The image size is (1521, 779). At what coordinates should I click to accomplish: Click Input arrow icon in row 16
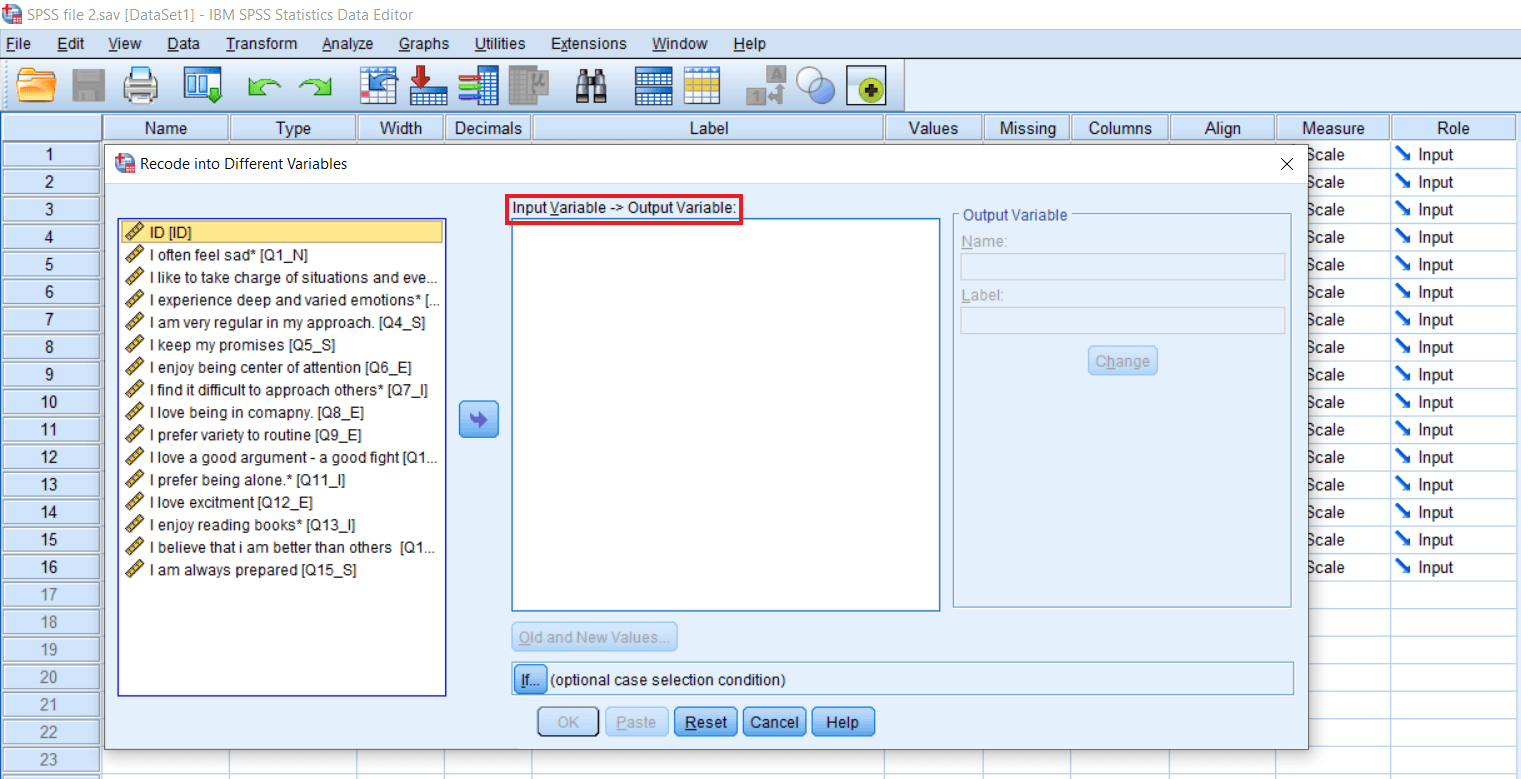(1403, 567)
